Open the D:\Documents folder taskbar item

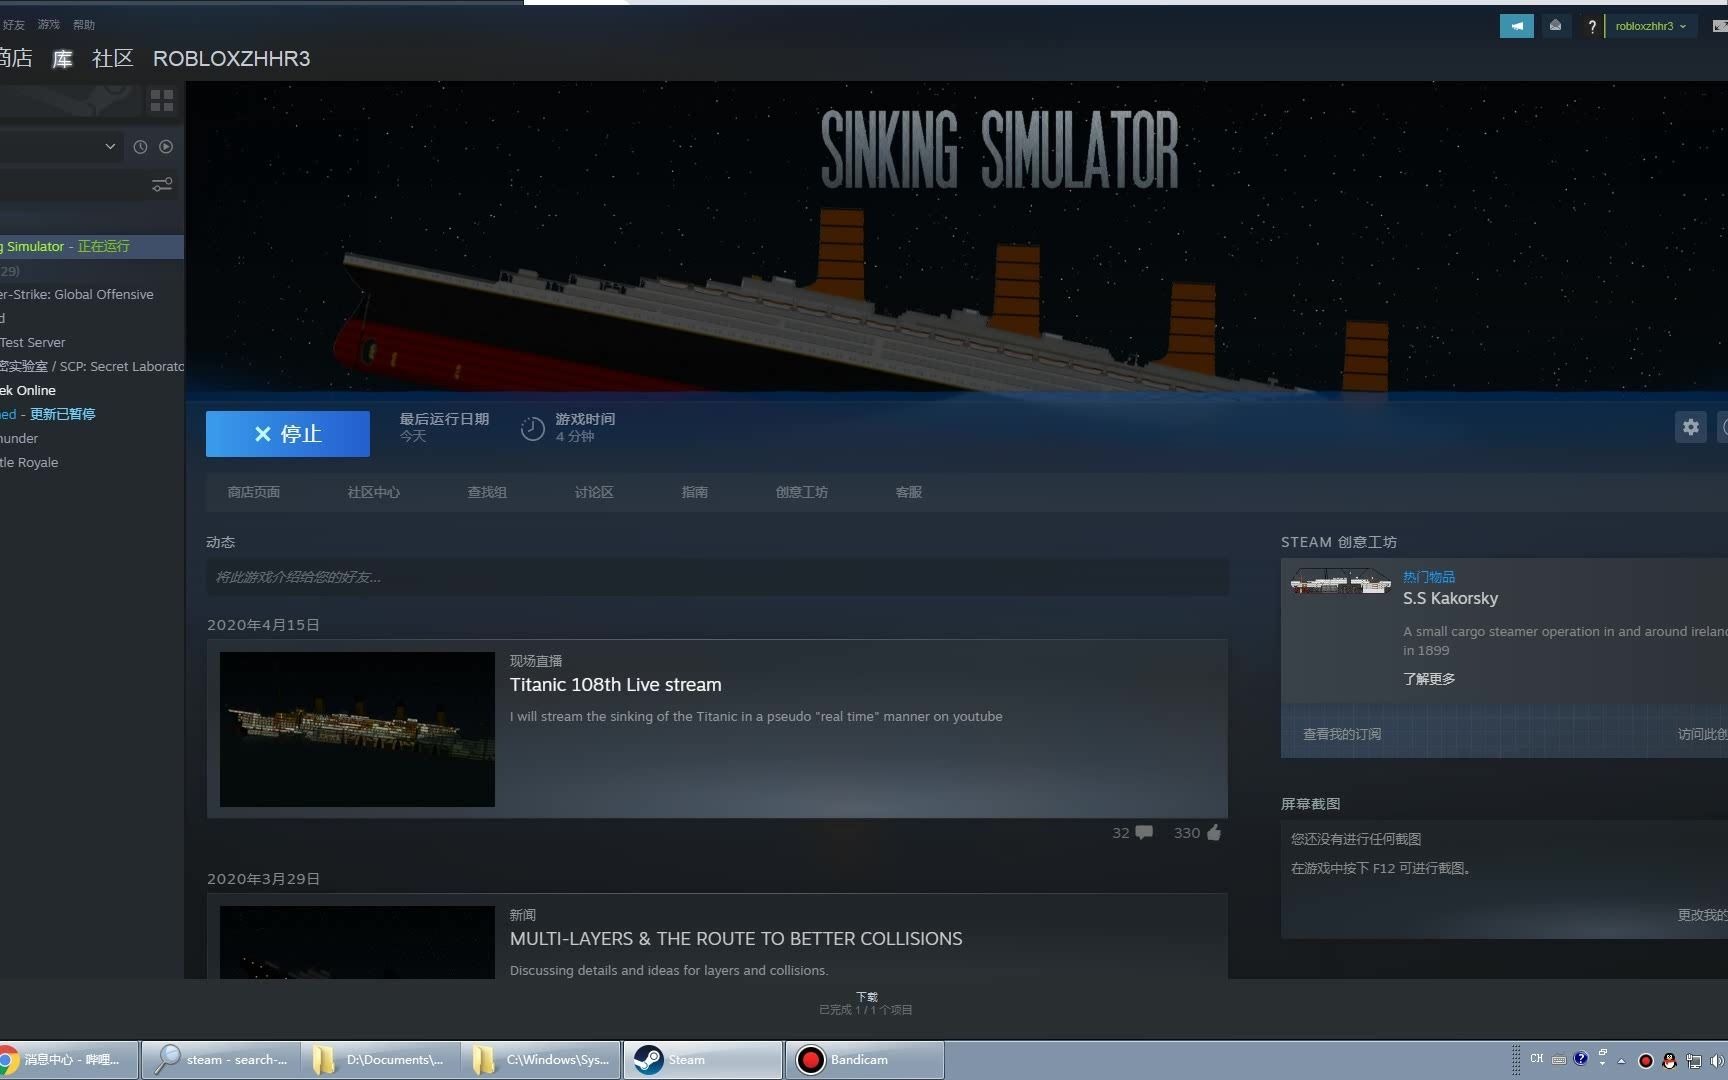pos(381,1060)
